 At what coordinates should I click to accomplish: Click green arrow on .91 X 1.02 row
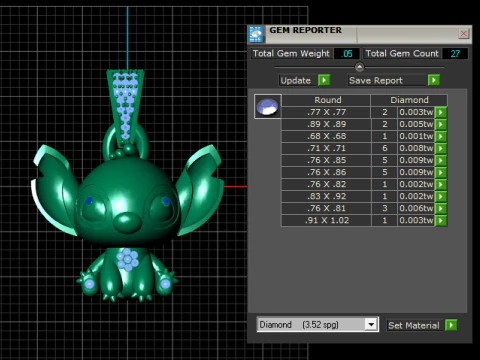pyautogui.click(x=441, y=220)
